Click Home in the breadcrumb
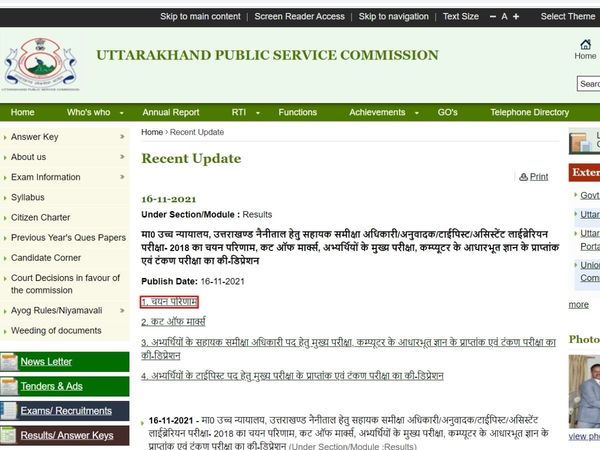This screenshot has height=450, width=600. click(152, 132)
